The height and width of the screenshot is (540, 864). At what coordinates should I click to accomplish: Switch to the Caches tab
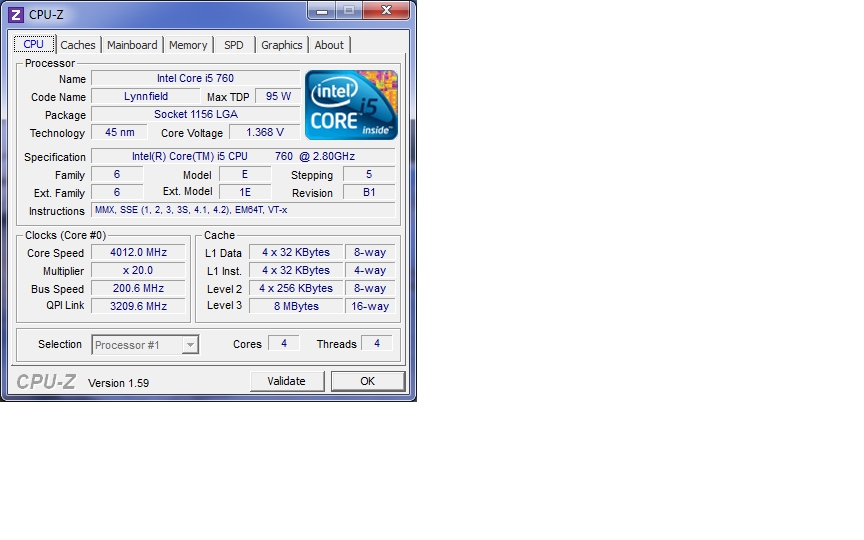(x=78, y=45)
